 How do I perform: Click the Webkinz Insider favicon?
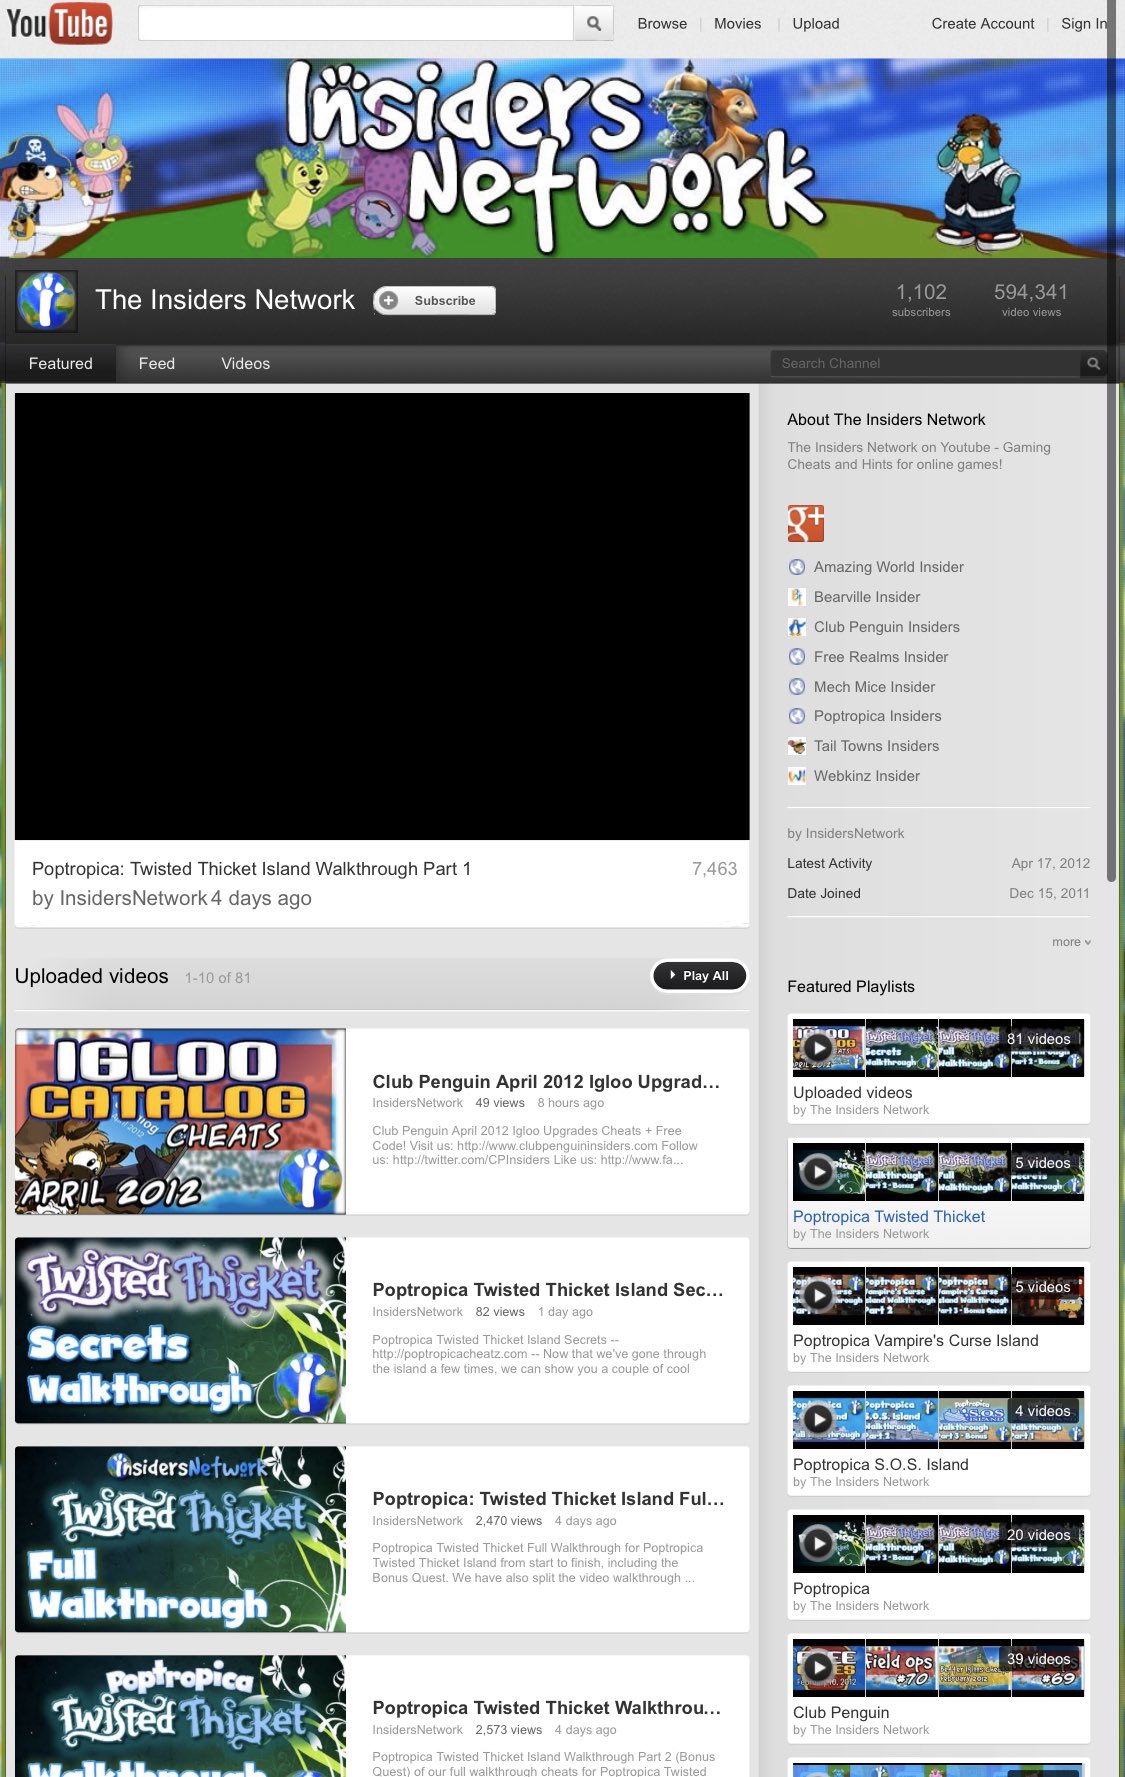point(797,776)
